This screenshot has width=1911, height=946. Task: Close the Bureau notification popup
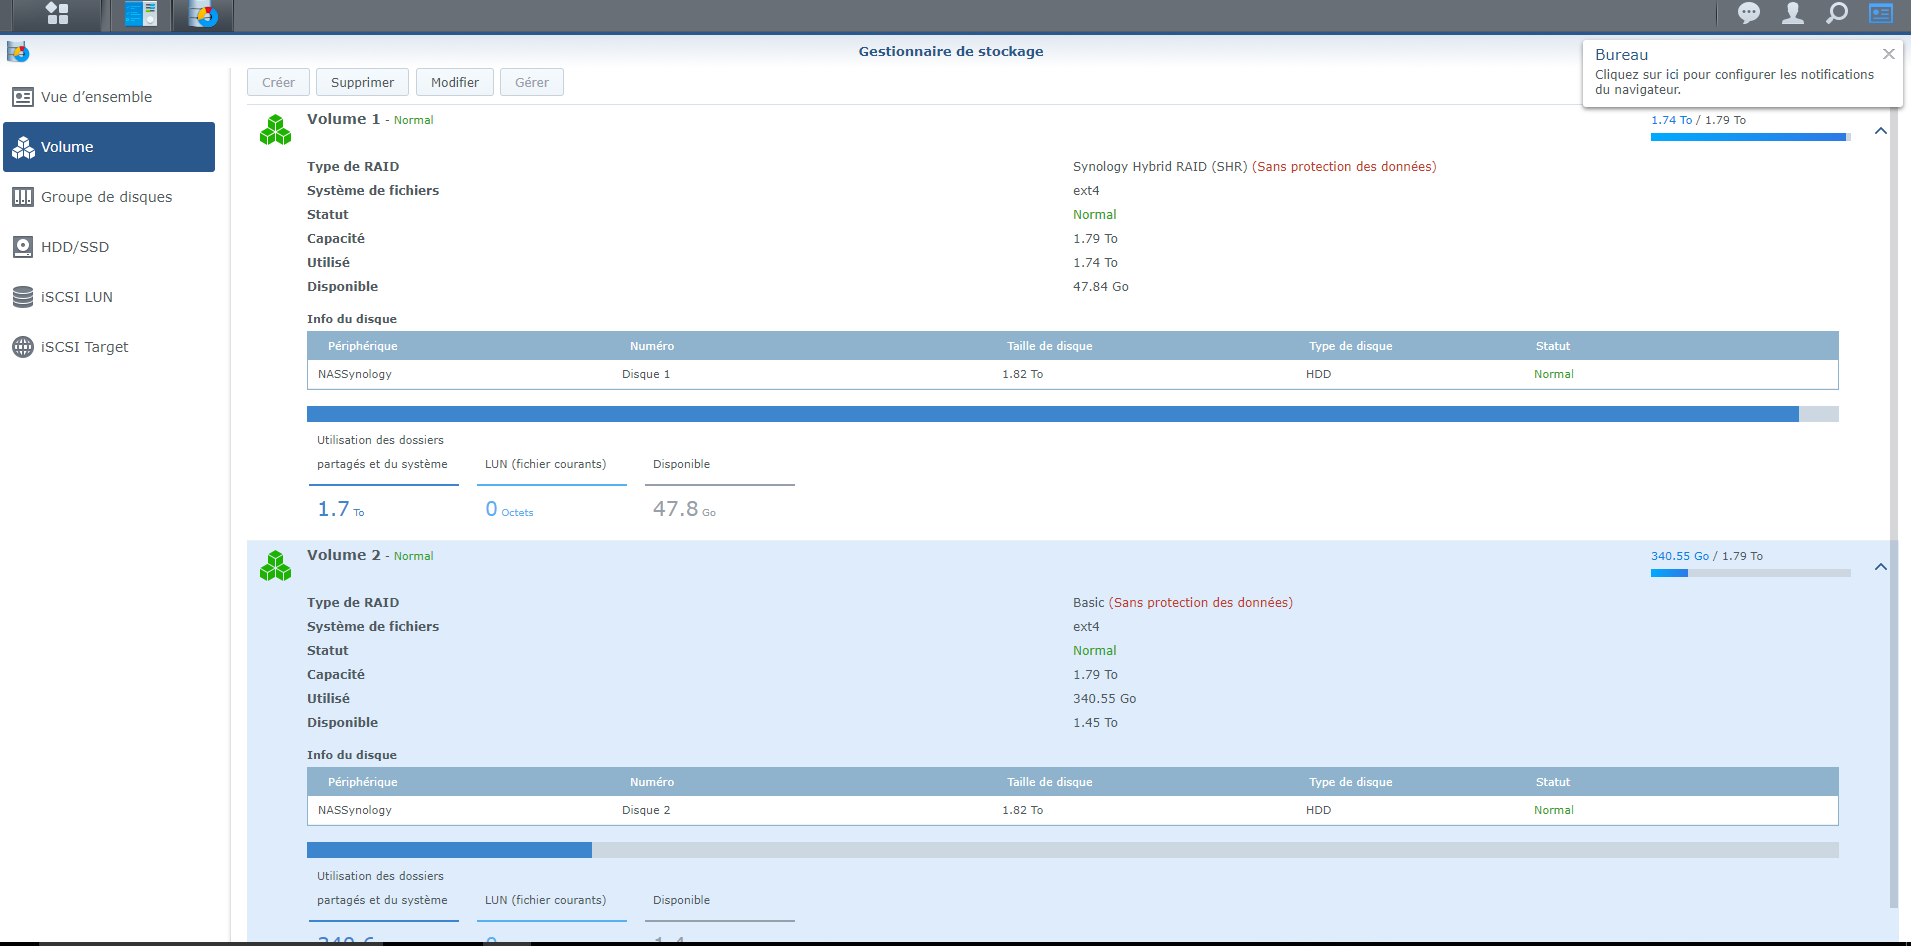pos(1888,54)
